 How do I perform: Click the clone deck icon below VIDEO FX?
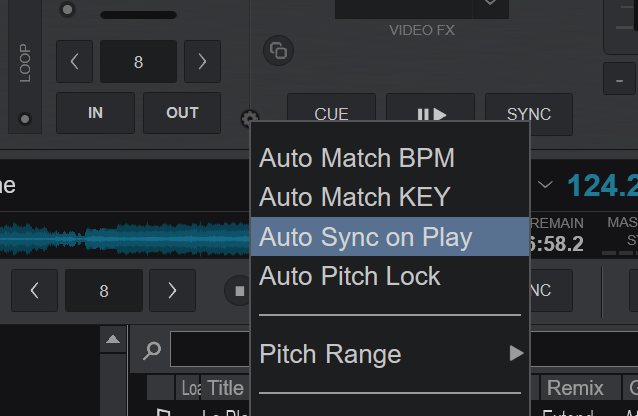click(278, 51)
